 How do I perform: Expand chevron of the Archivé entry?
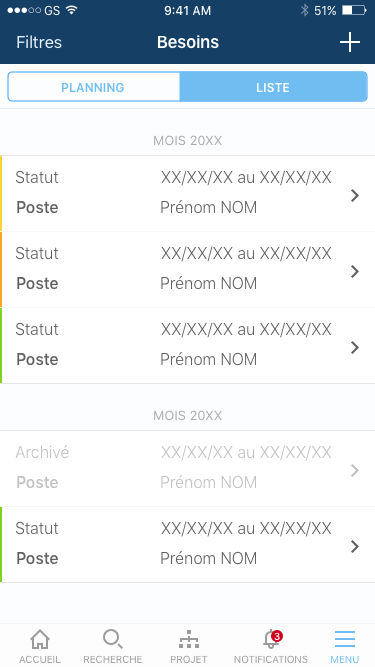(x=355, y=470)
